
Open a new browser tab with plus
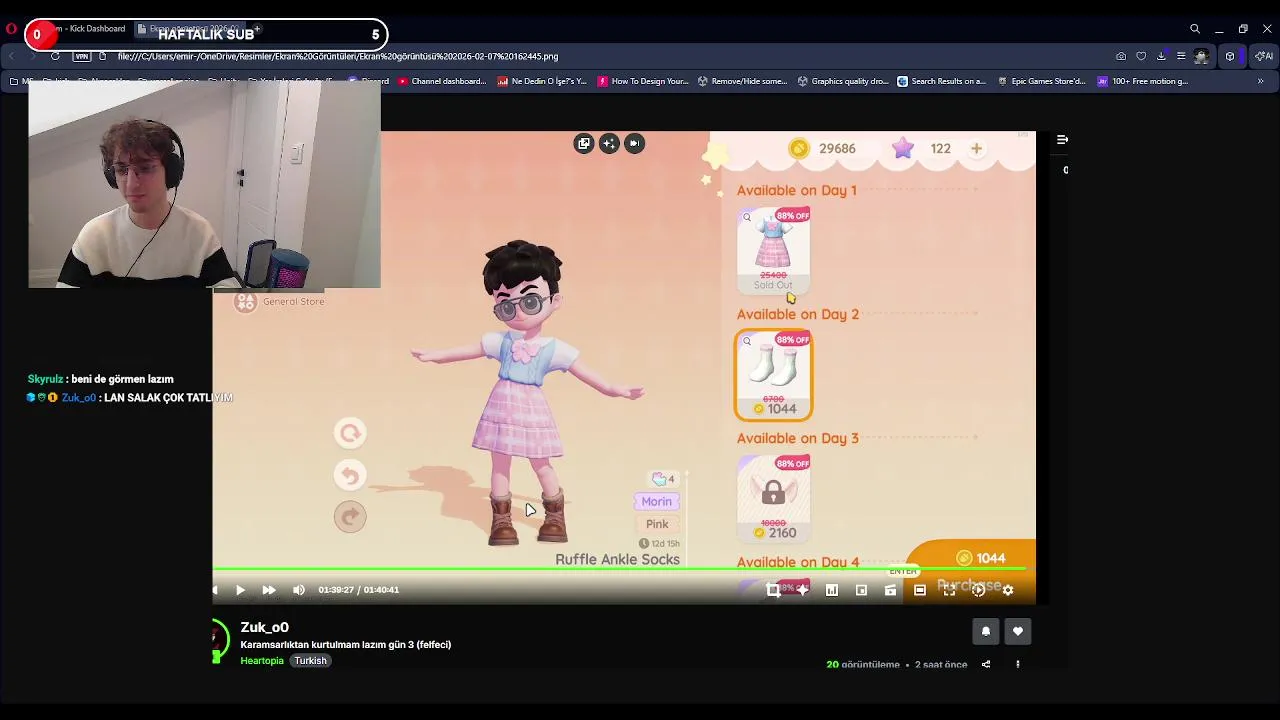tap(257, 29)
